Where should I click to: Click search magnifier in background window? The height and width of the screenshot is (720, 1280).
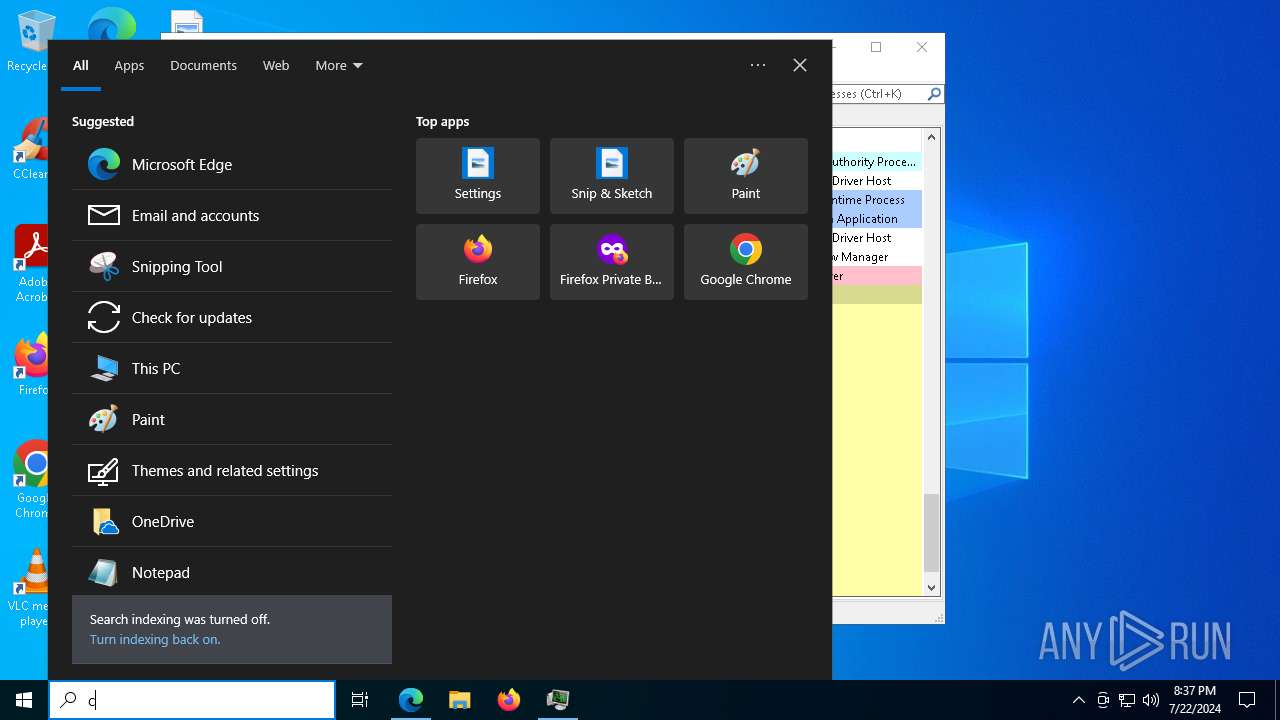934,94
